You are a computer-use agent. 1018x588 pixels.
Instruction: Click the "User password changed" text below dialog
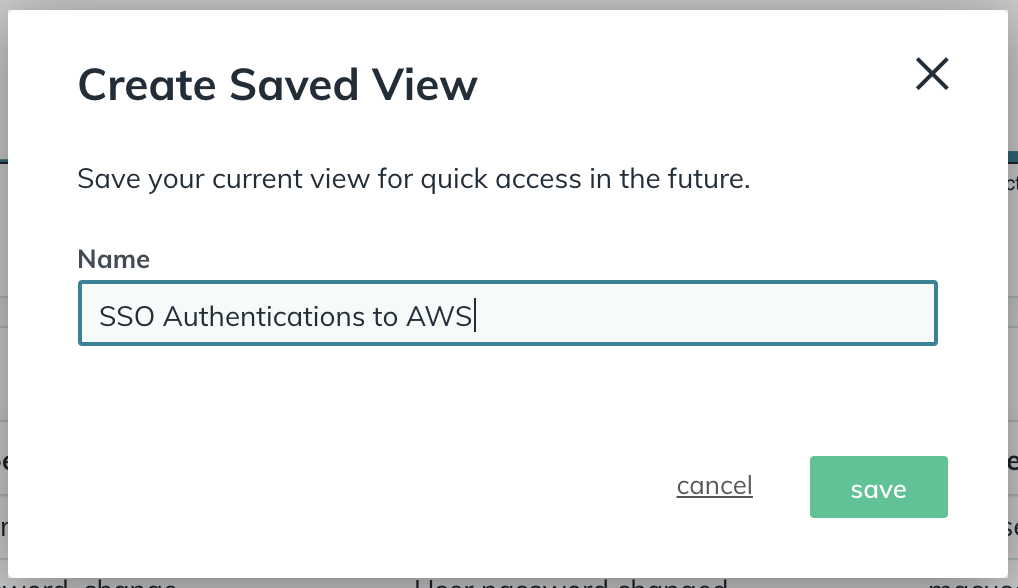pyautogui.click(x=570, y=583)
